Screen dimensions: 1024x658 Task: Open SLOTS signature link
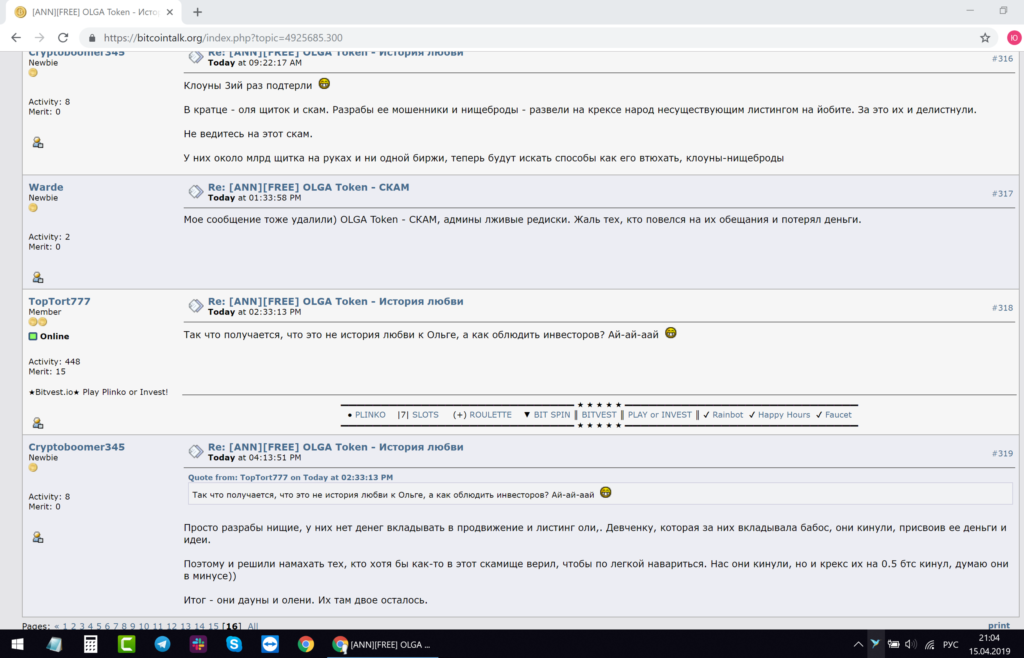point(425,415)
